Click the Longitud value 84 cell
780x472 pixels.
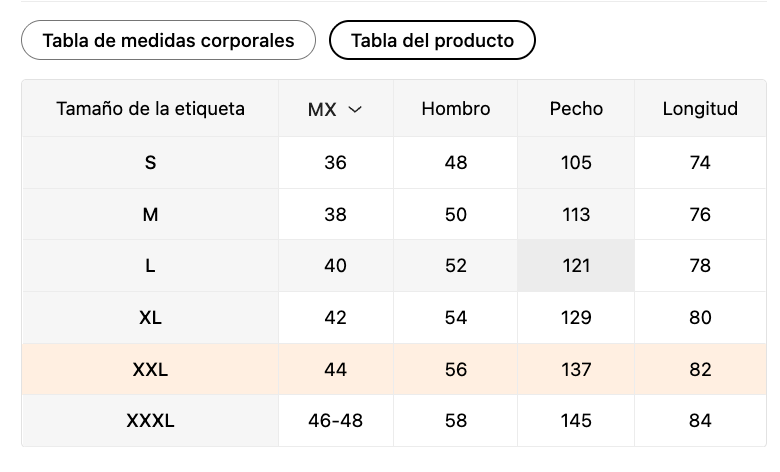point(700,421)
